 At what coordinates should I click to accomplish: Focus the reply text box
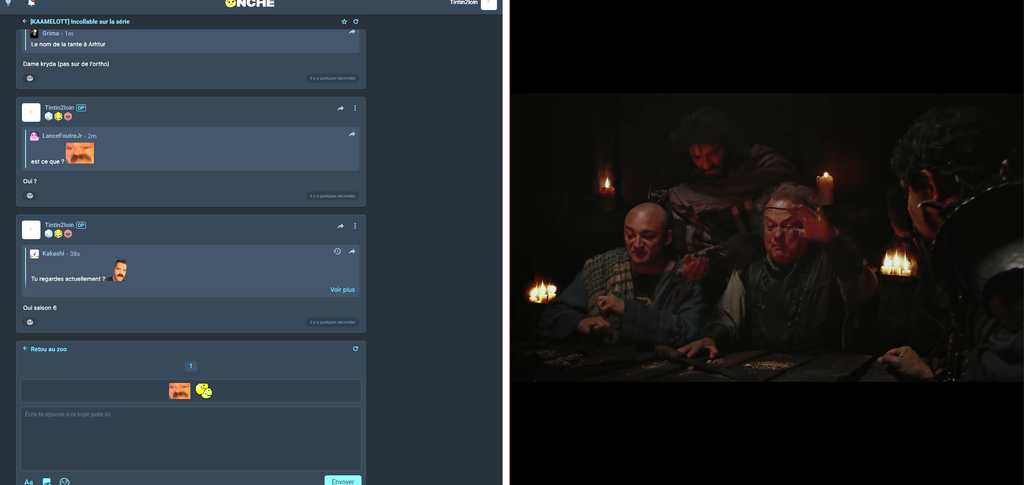pos(191,439)
